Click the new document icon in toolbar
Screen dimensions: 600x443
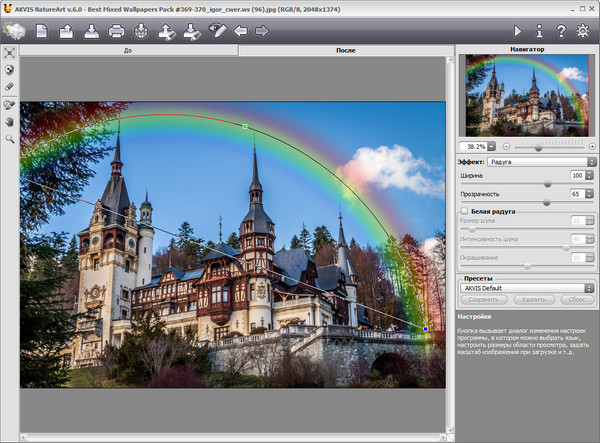(x=42, y=31)
